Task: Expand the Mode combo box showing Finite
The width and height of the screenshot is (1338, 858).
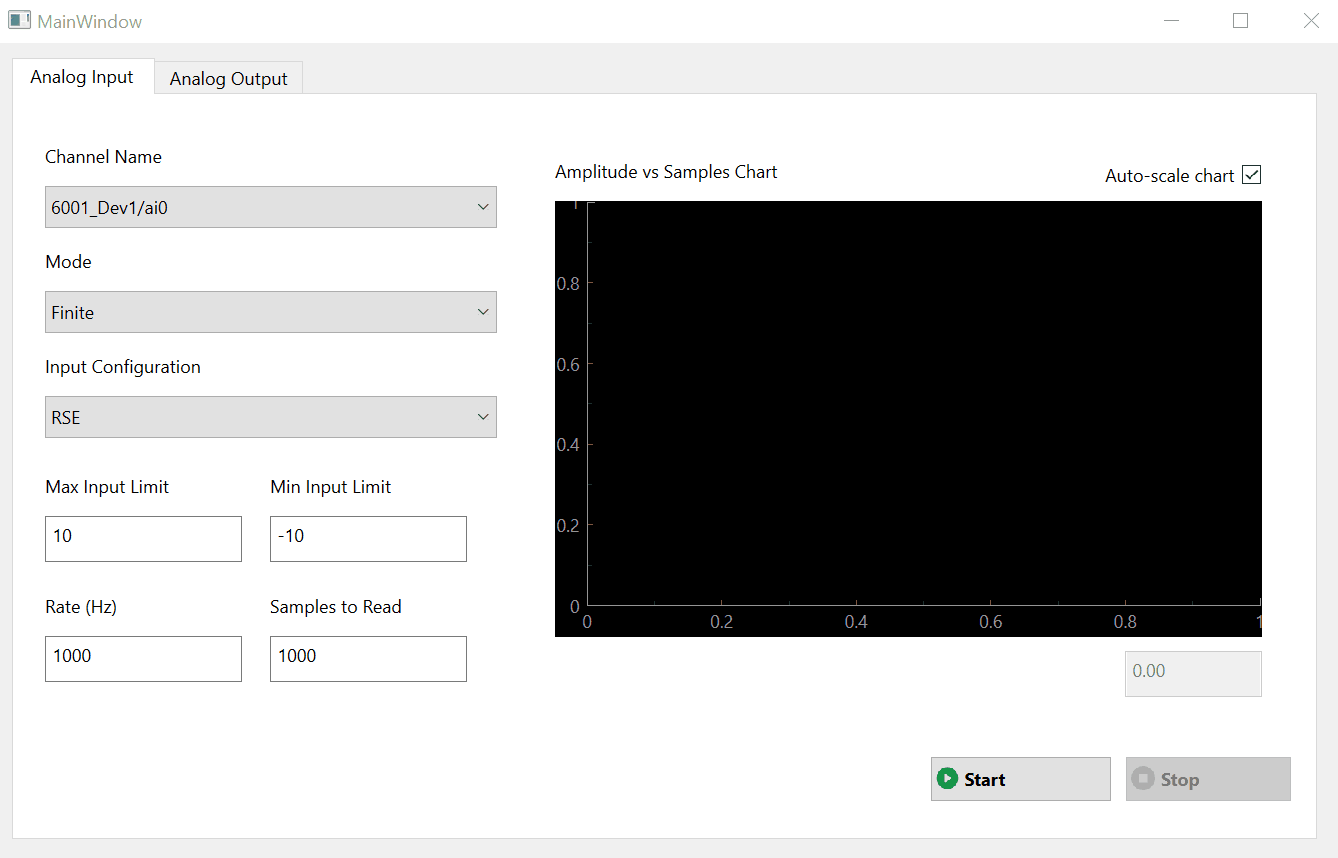Action: 271,312
